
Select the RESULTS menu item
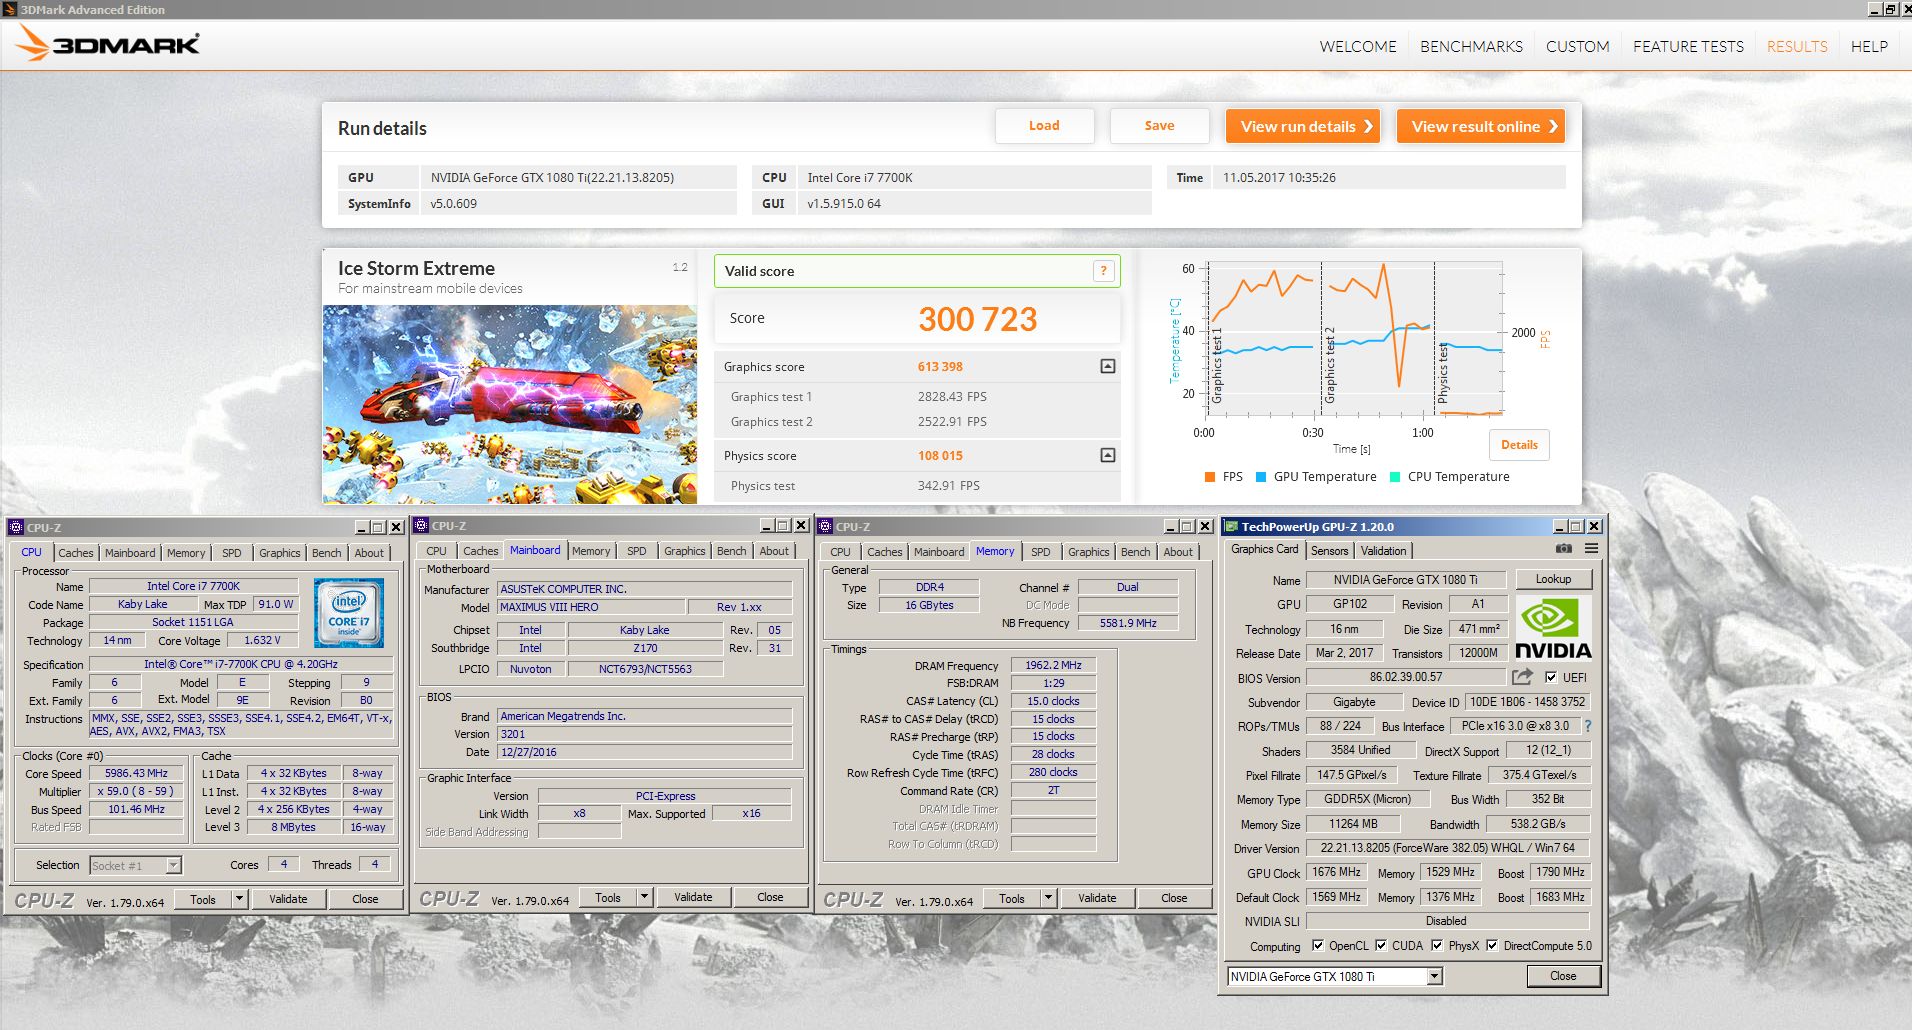[1797, 46]
